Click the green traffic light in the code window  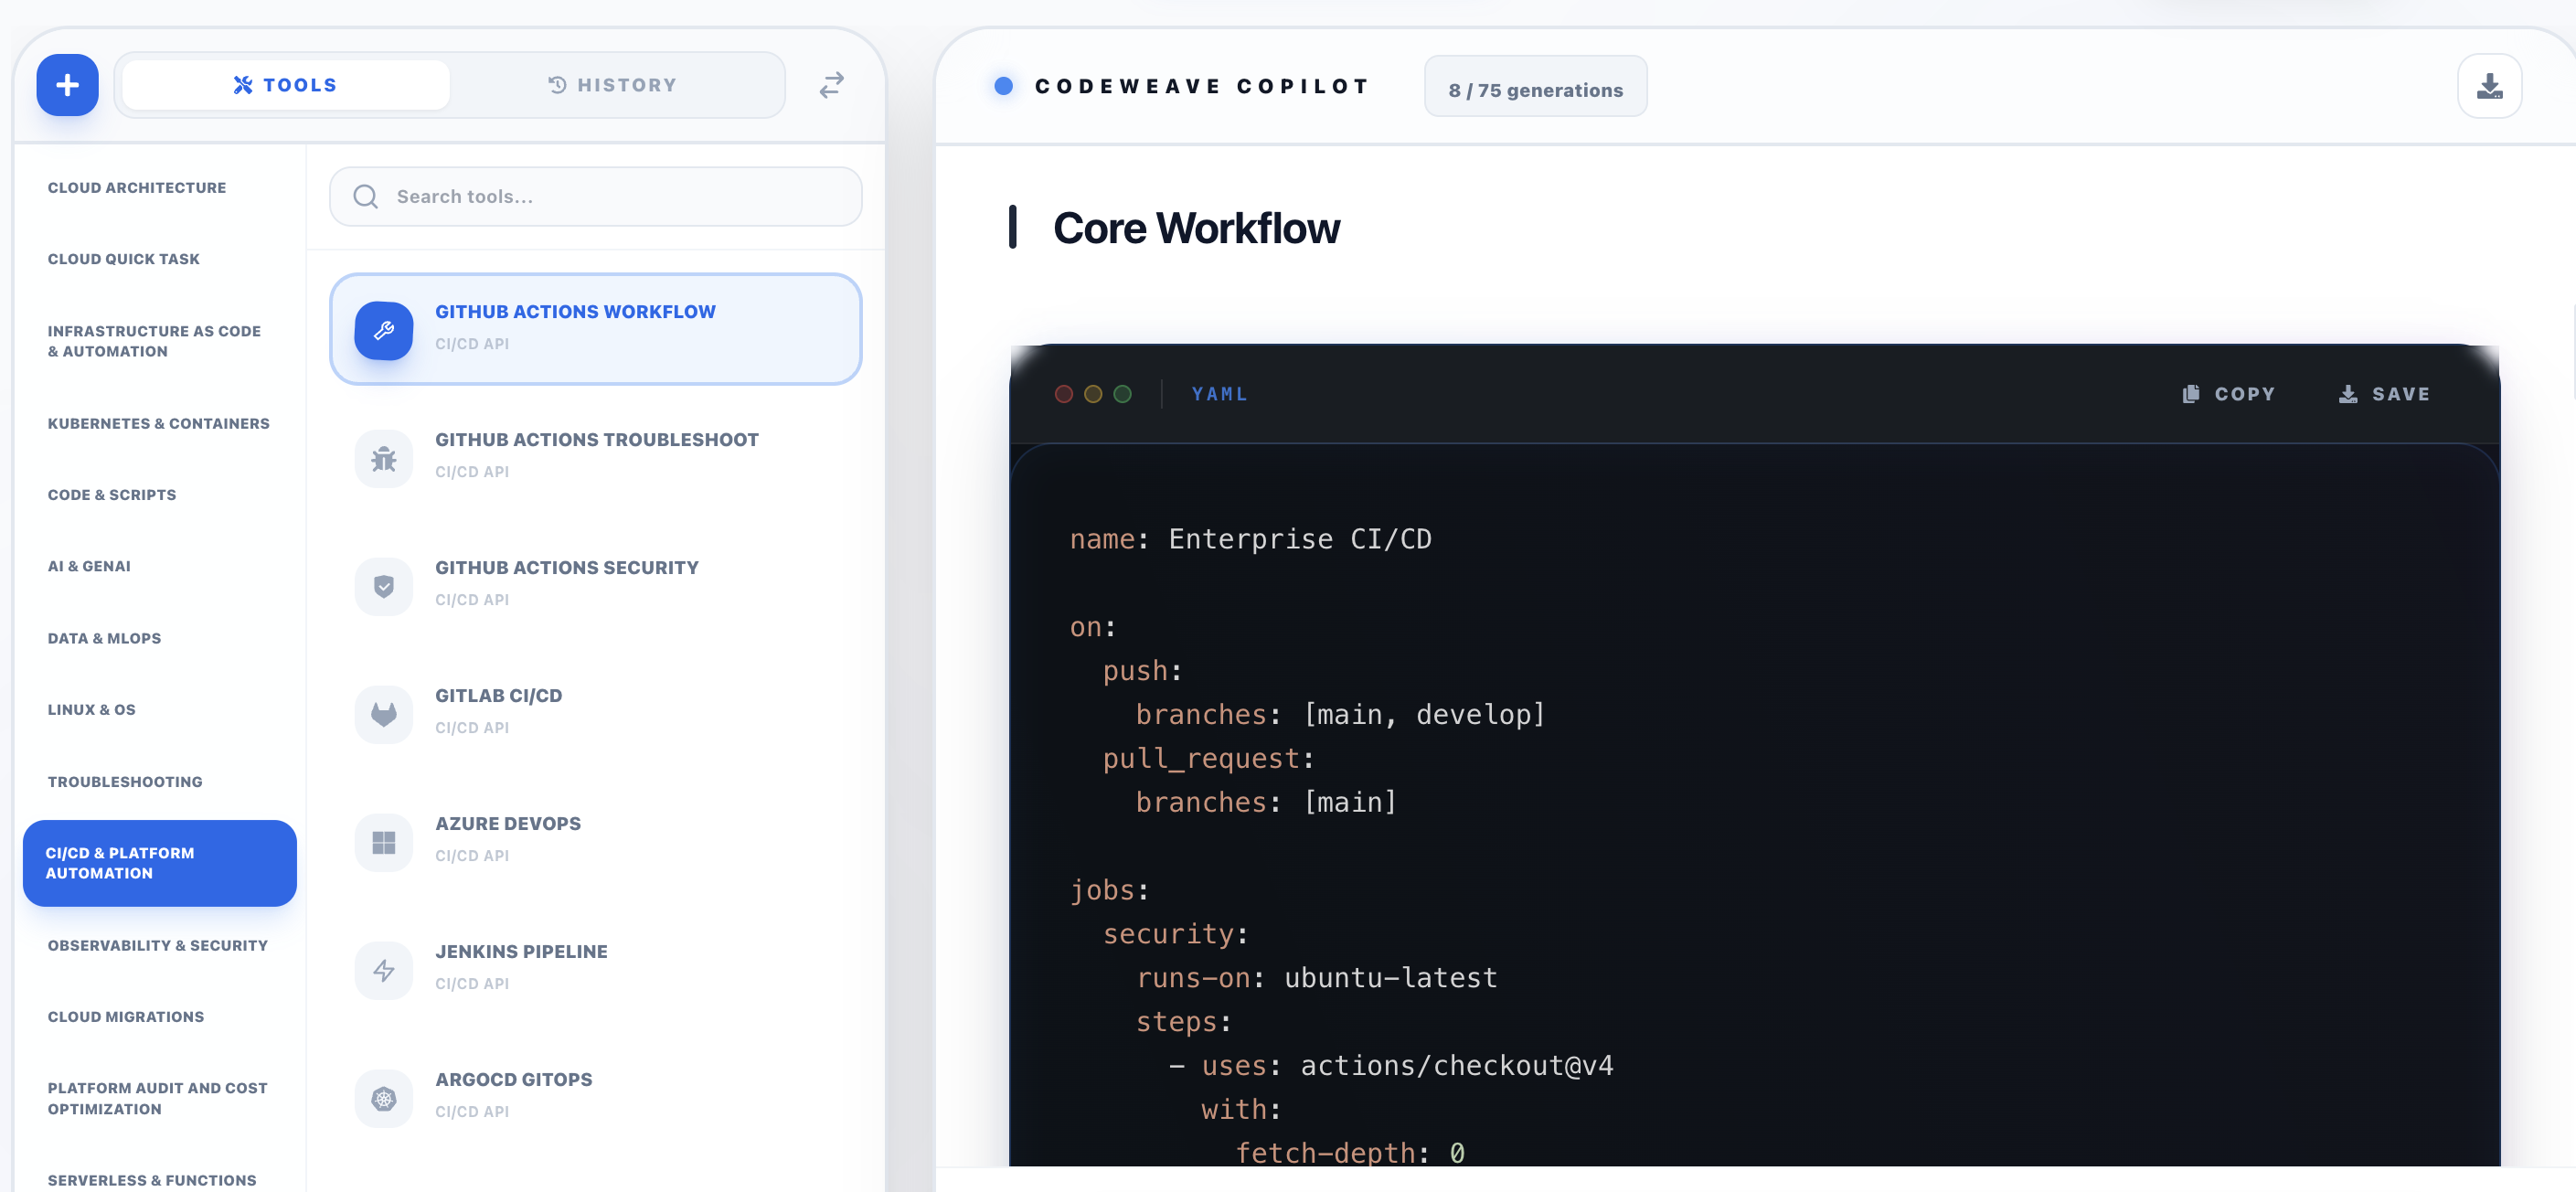click(x=1123, y=393)
